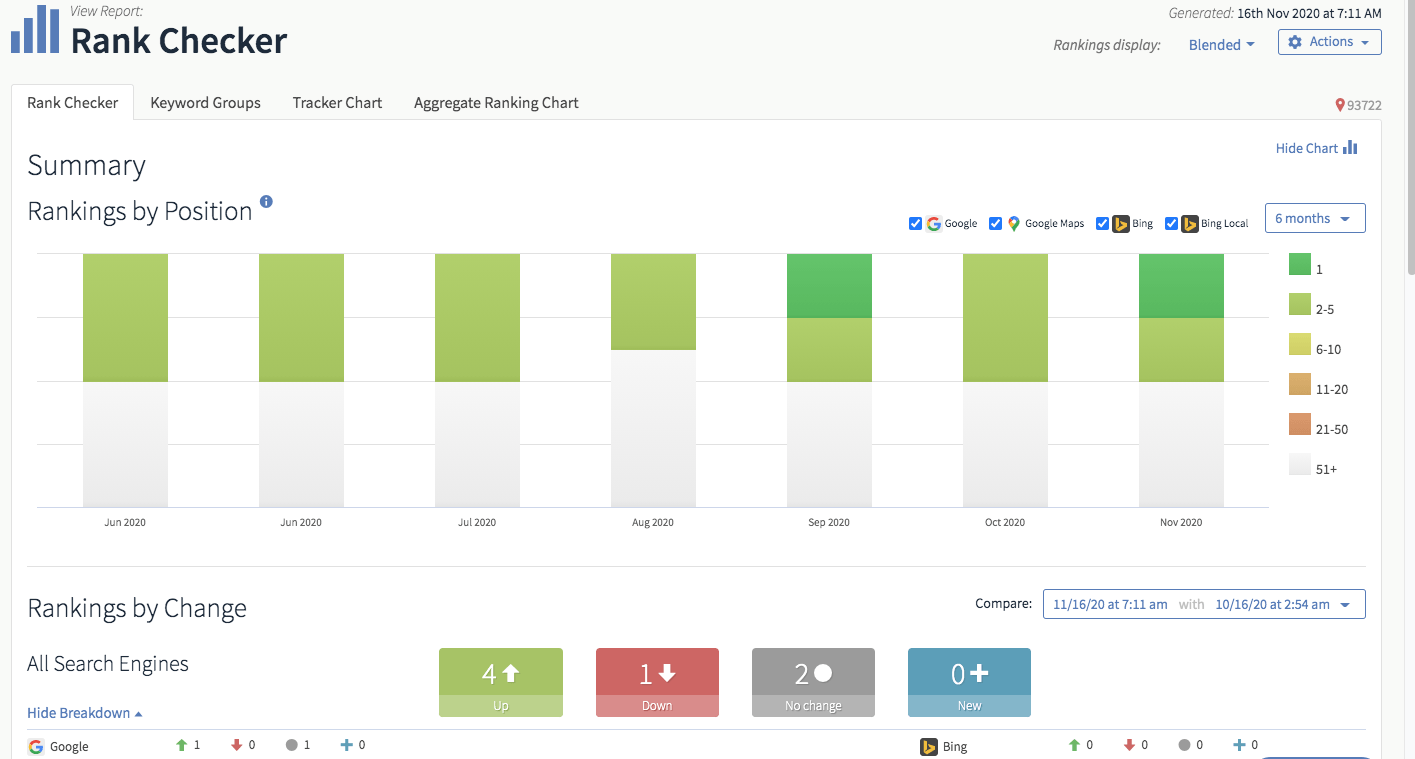The height and width of the screenshot is (759, 1415).
Task: Click the dark green position 1 legend swatch
Action: pos(1299,265)
